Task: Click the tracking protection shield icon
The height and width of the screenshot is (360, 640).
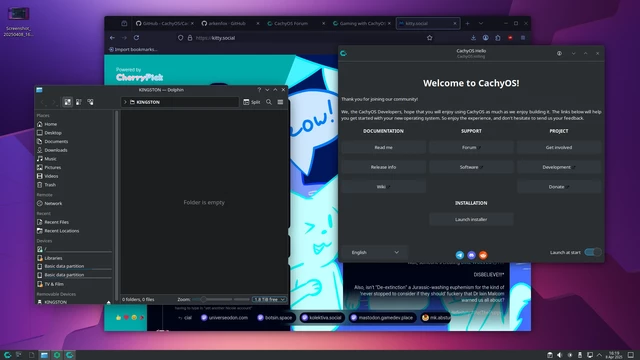Action: pos(180,38)
